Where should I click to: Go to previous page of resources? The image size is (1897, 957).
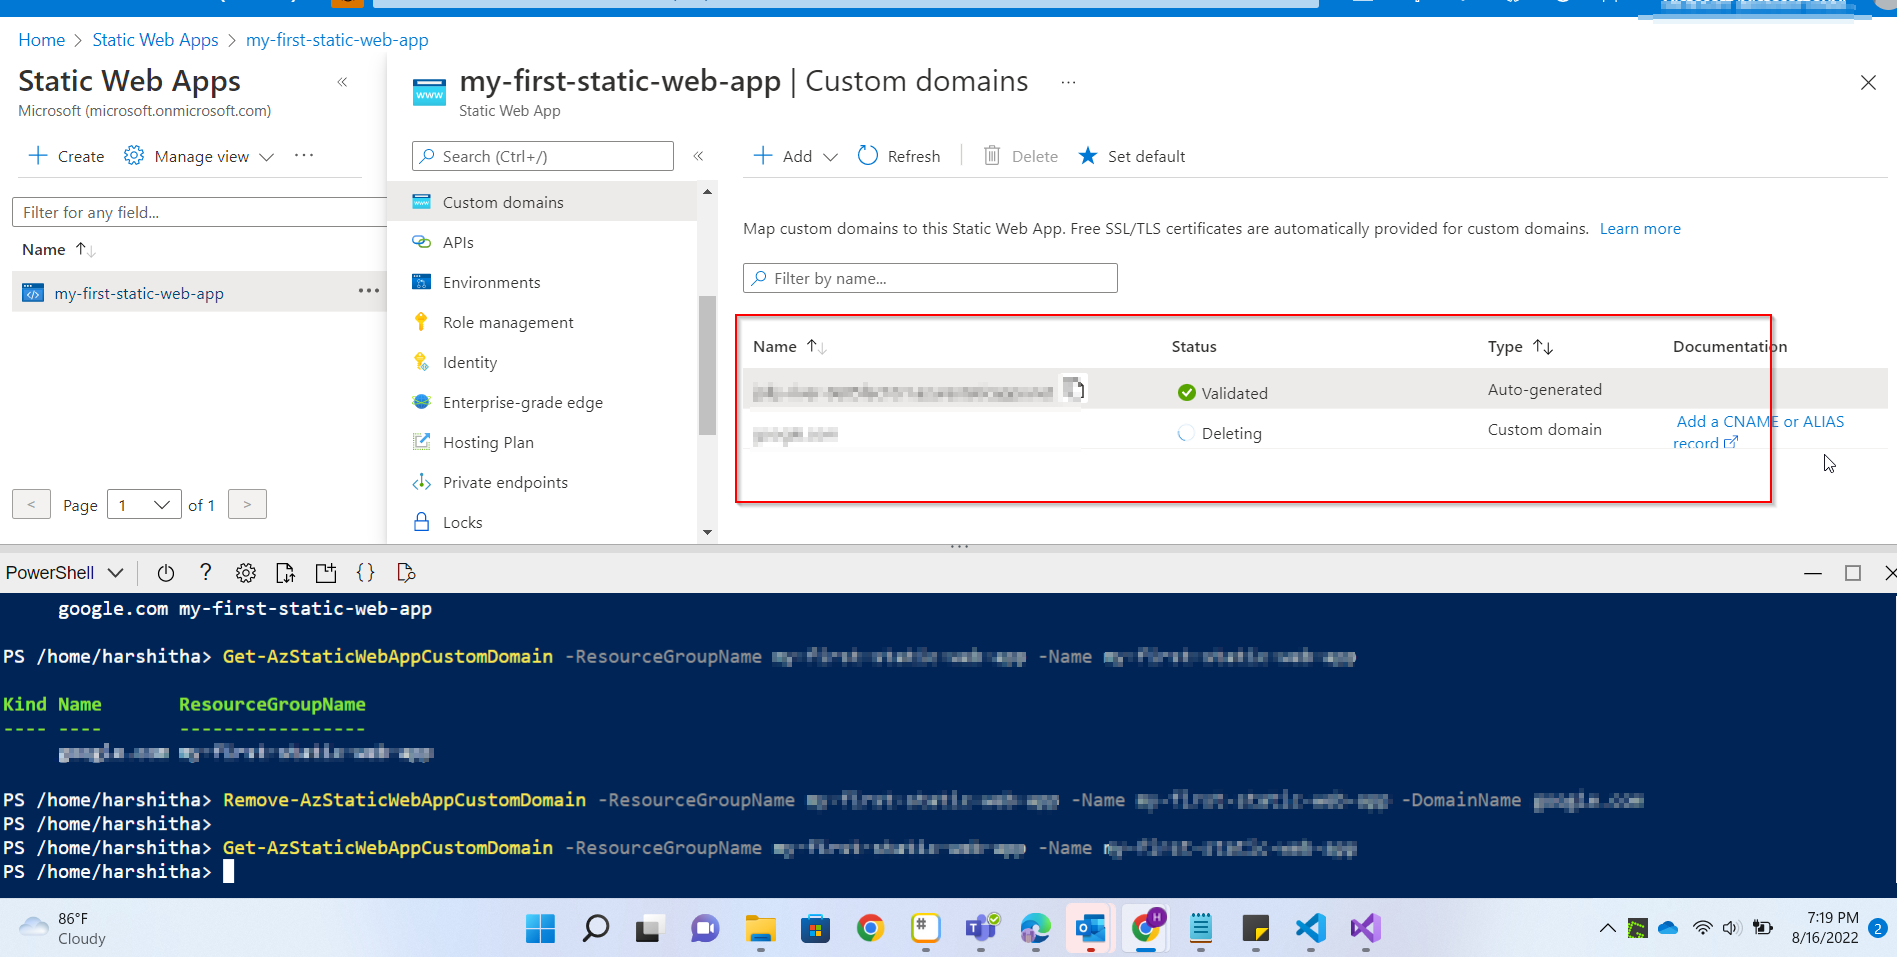[31, 504]
